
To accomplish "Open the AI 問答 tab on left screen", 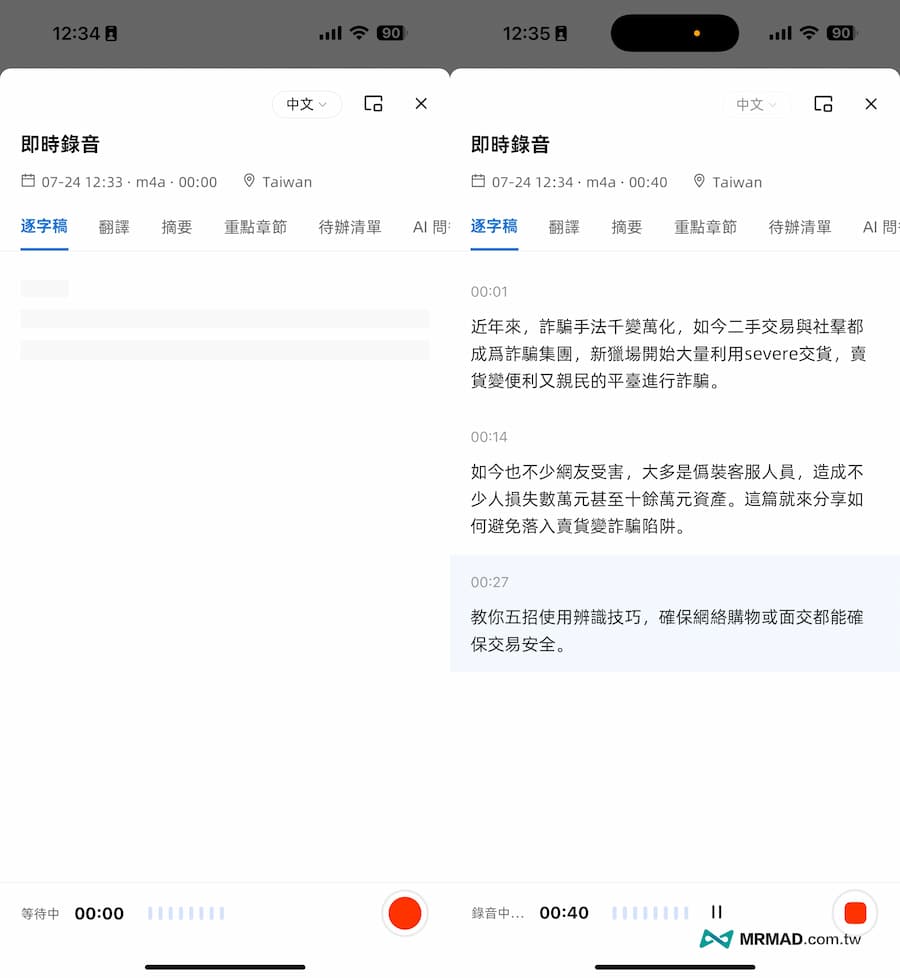I will point(431,227).
